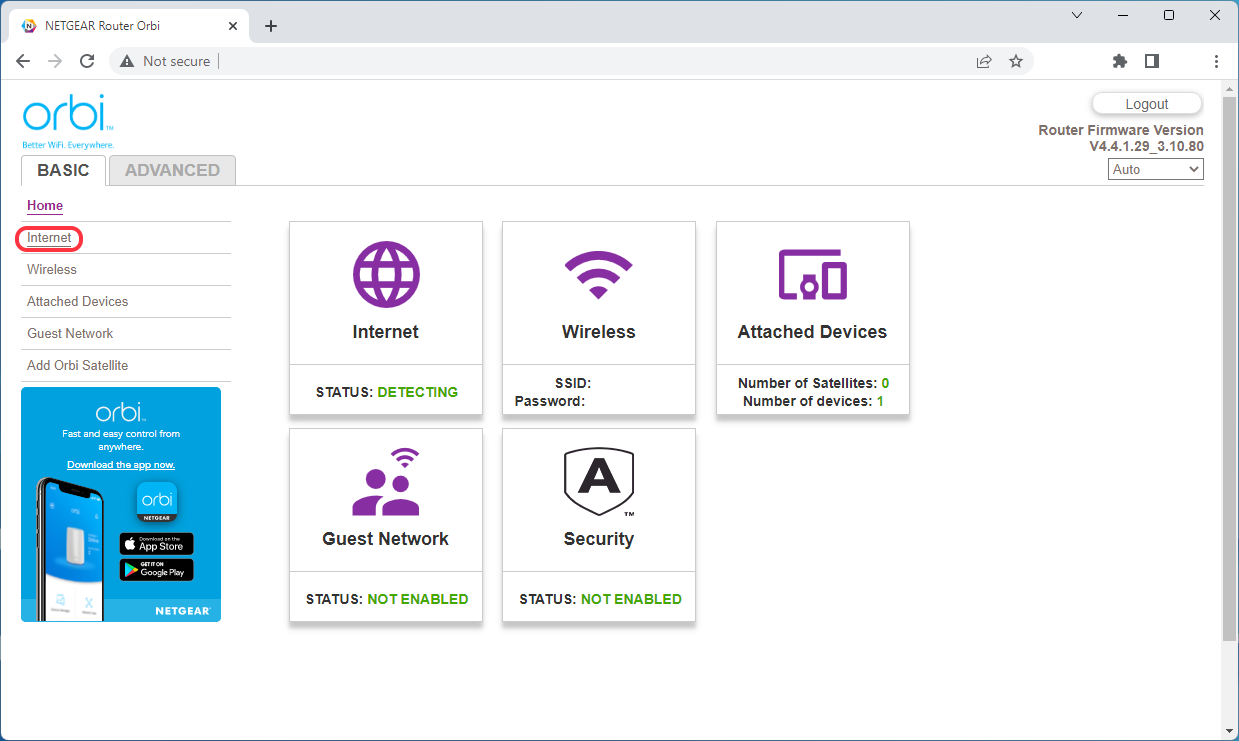This screenshot has height=741, width=1239.
Task: Click the Security NOT ENABLED status
Action: click(x=631, y=599)
